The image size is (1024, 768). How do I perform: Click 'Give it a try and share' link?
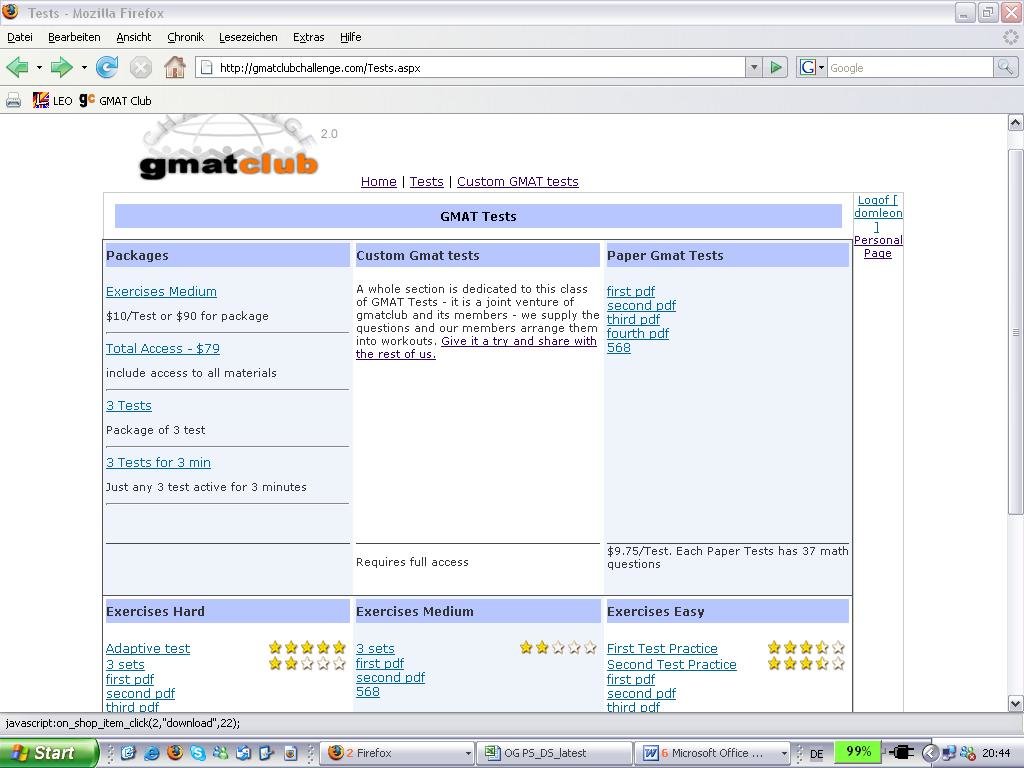476,347
